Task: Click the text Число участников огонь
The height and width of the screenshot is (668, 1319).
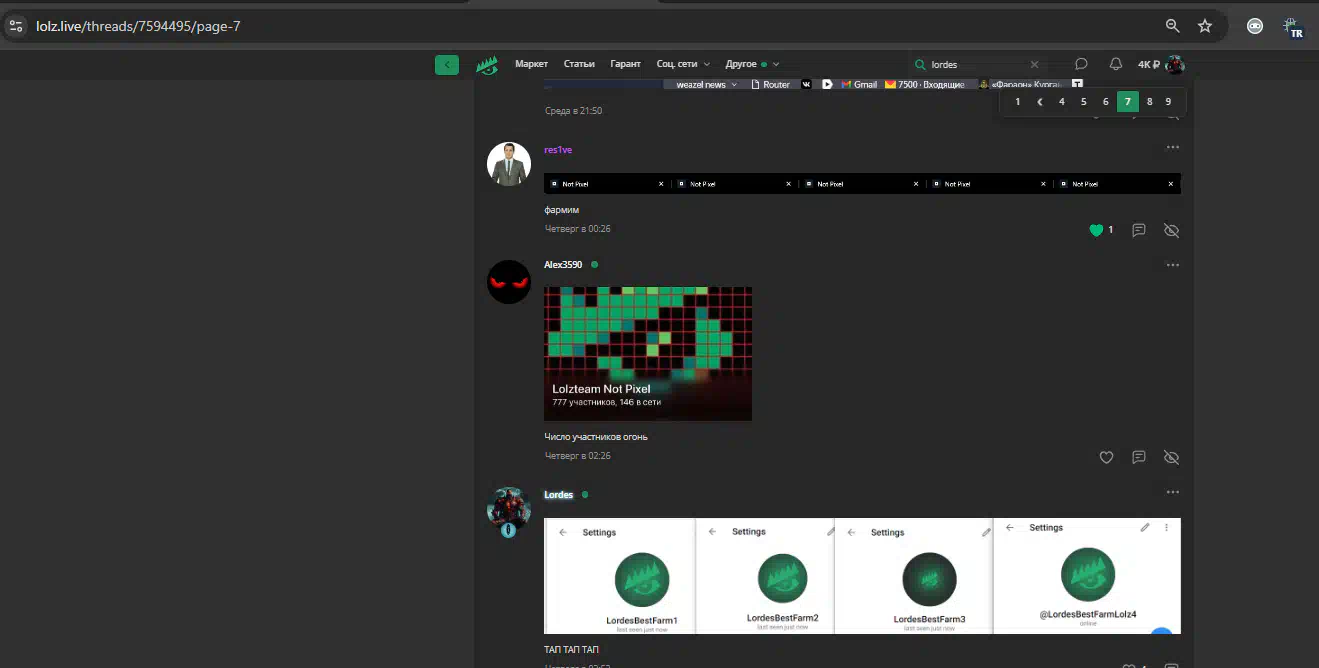Action: (x=596, y=437)
